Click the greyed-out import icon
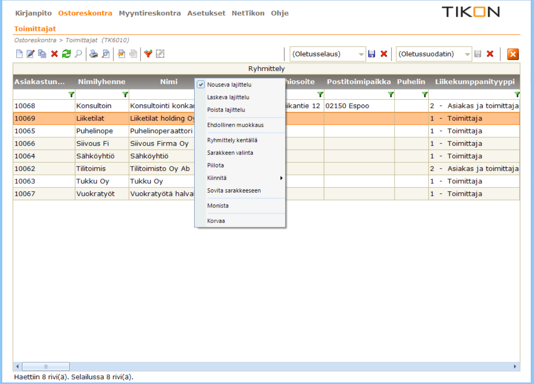Image resolution: width=534 pixels, height=384 pixels. coord(134,54)
